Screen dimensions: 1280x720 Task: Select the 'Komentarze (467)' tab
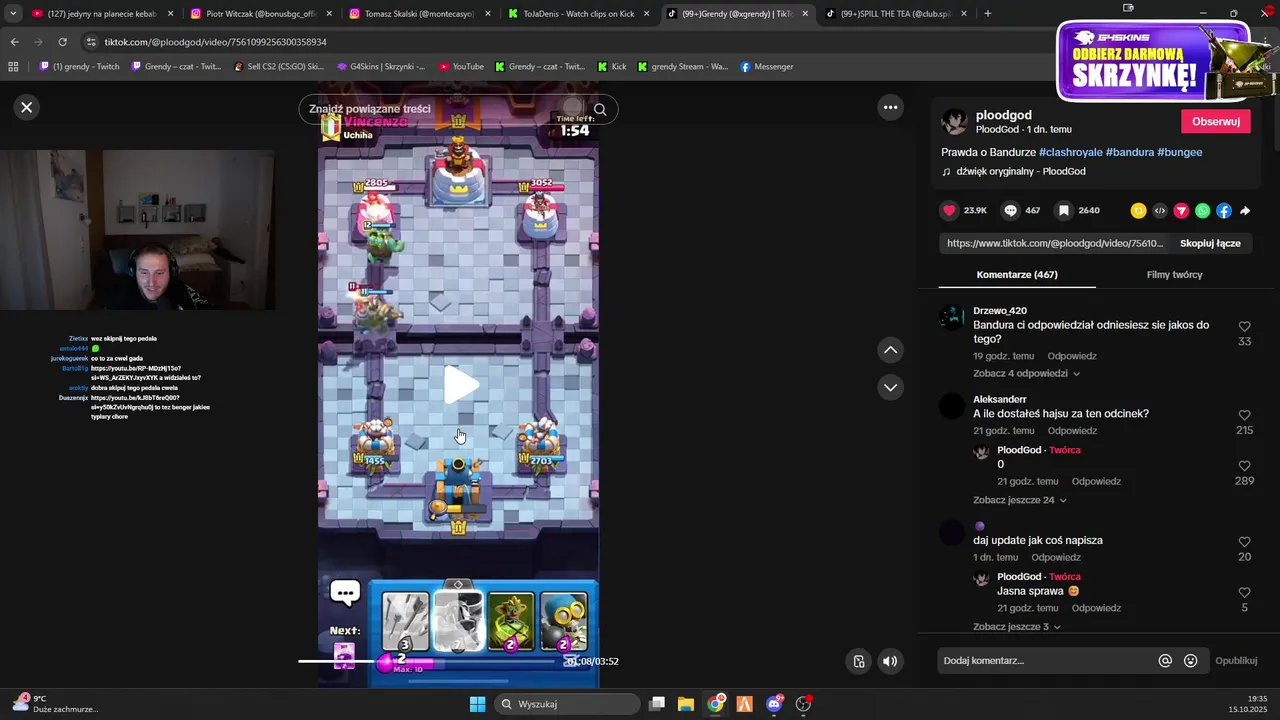[1017, 274]
